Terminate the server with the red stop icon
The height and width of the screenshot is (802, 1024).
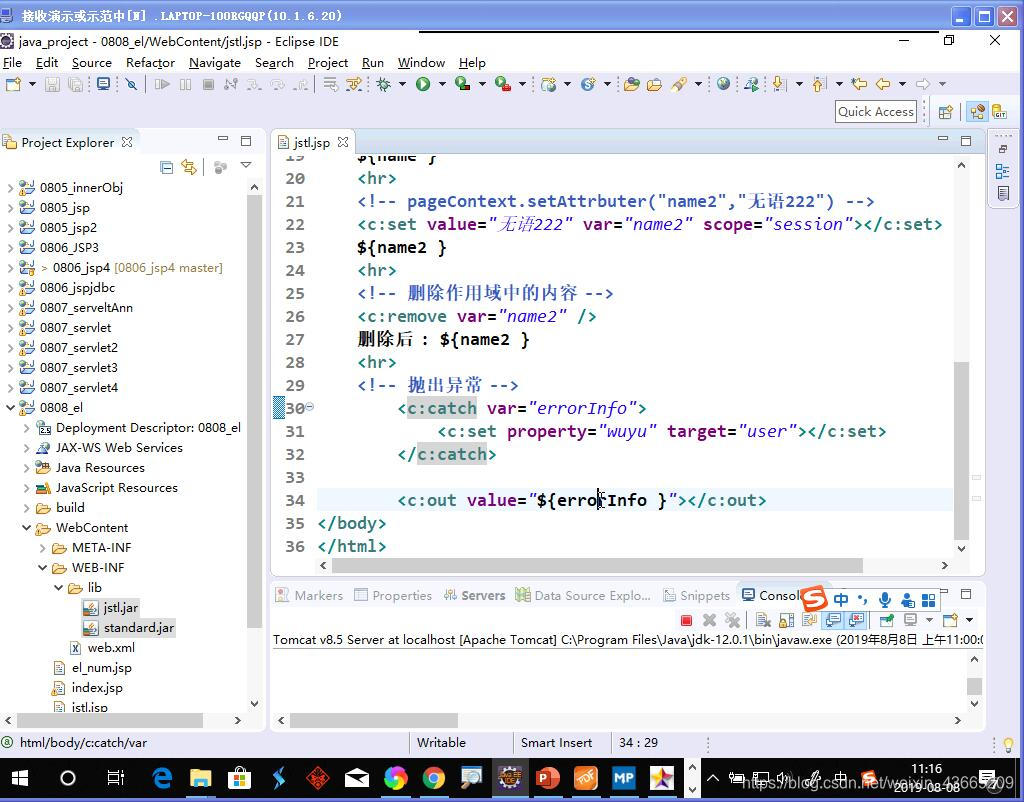(x=686, y=620)
